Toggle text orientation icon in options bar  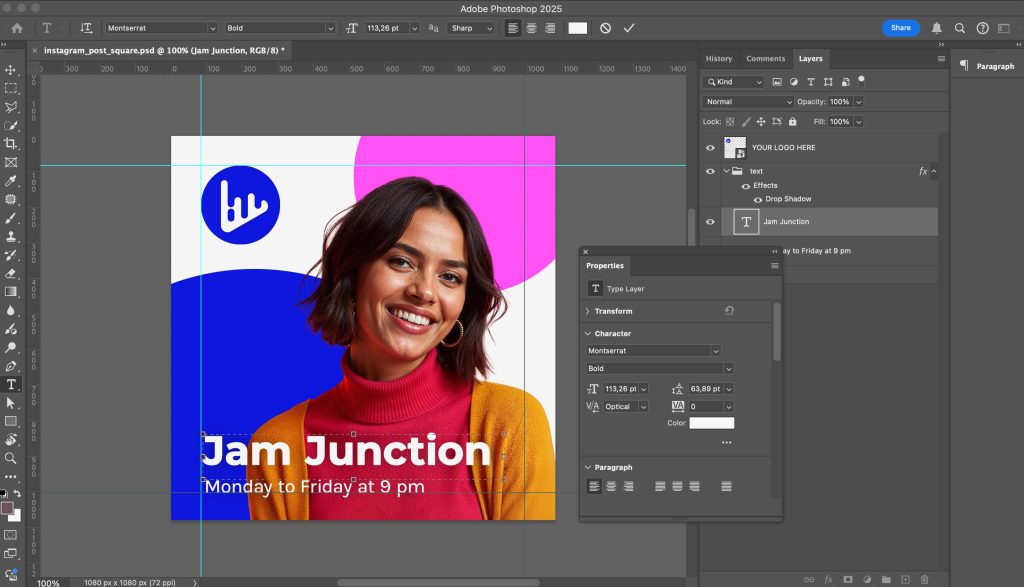pos(86,28)
